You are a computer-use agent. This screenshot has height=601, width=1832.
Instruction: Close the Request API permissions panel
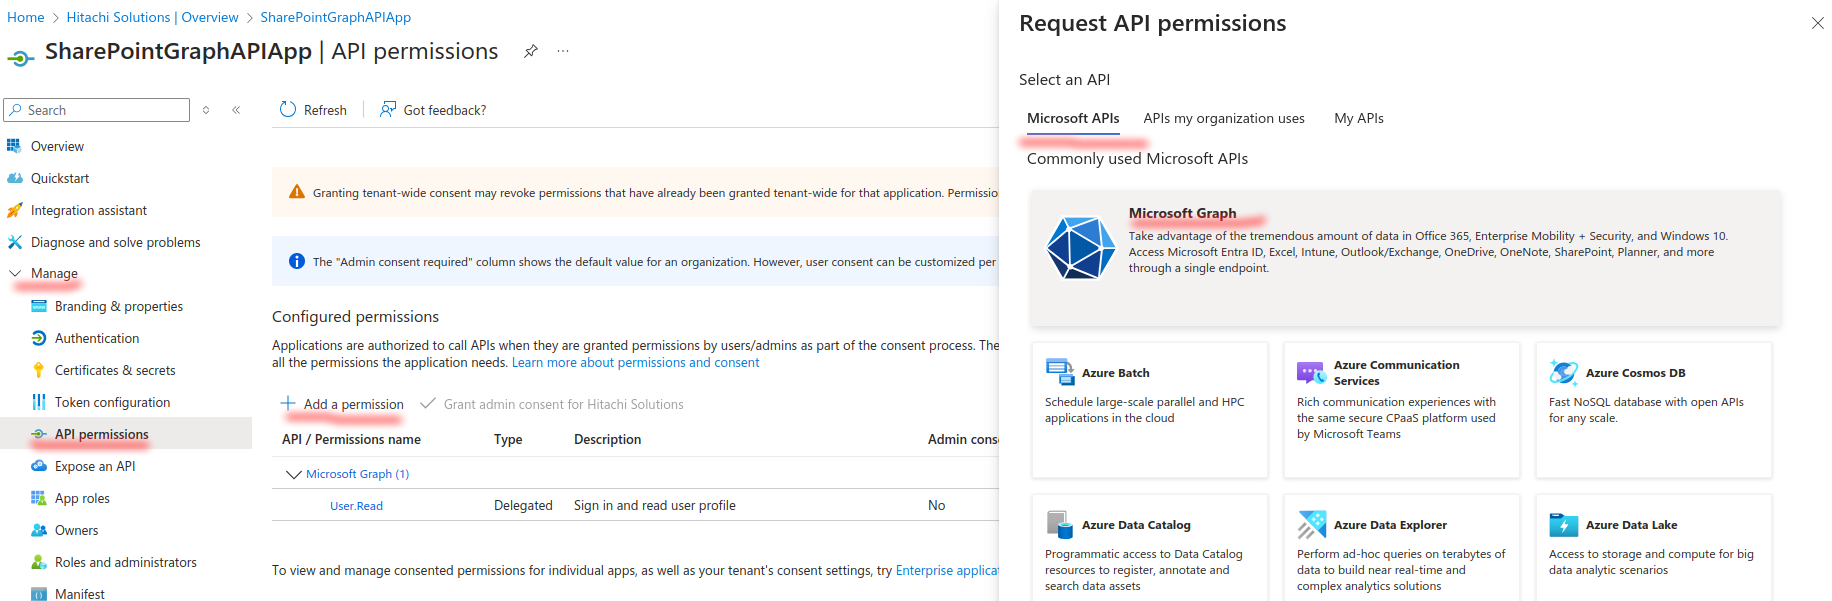1817,23
